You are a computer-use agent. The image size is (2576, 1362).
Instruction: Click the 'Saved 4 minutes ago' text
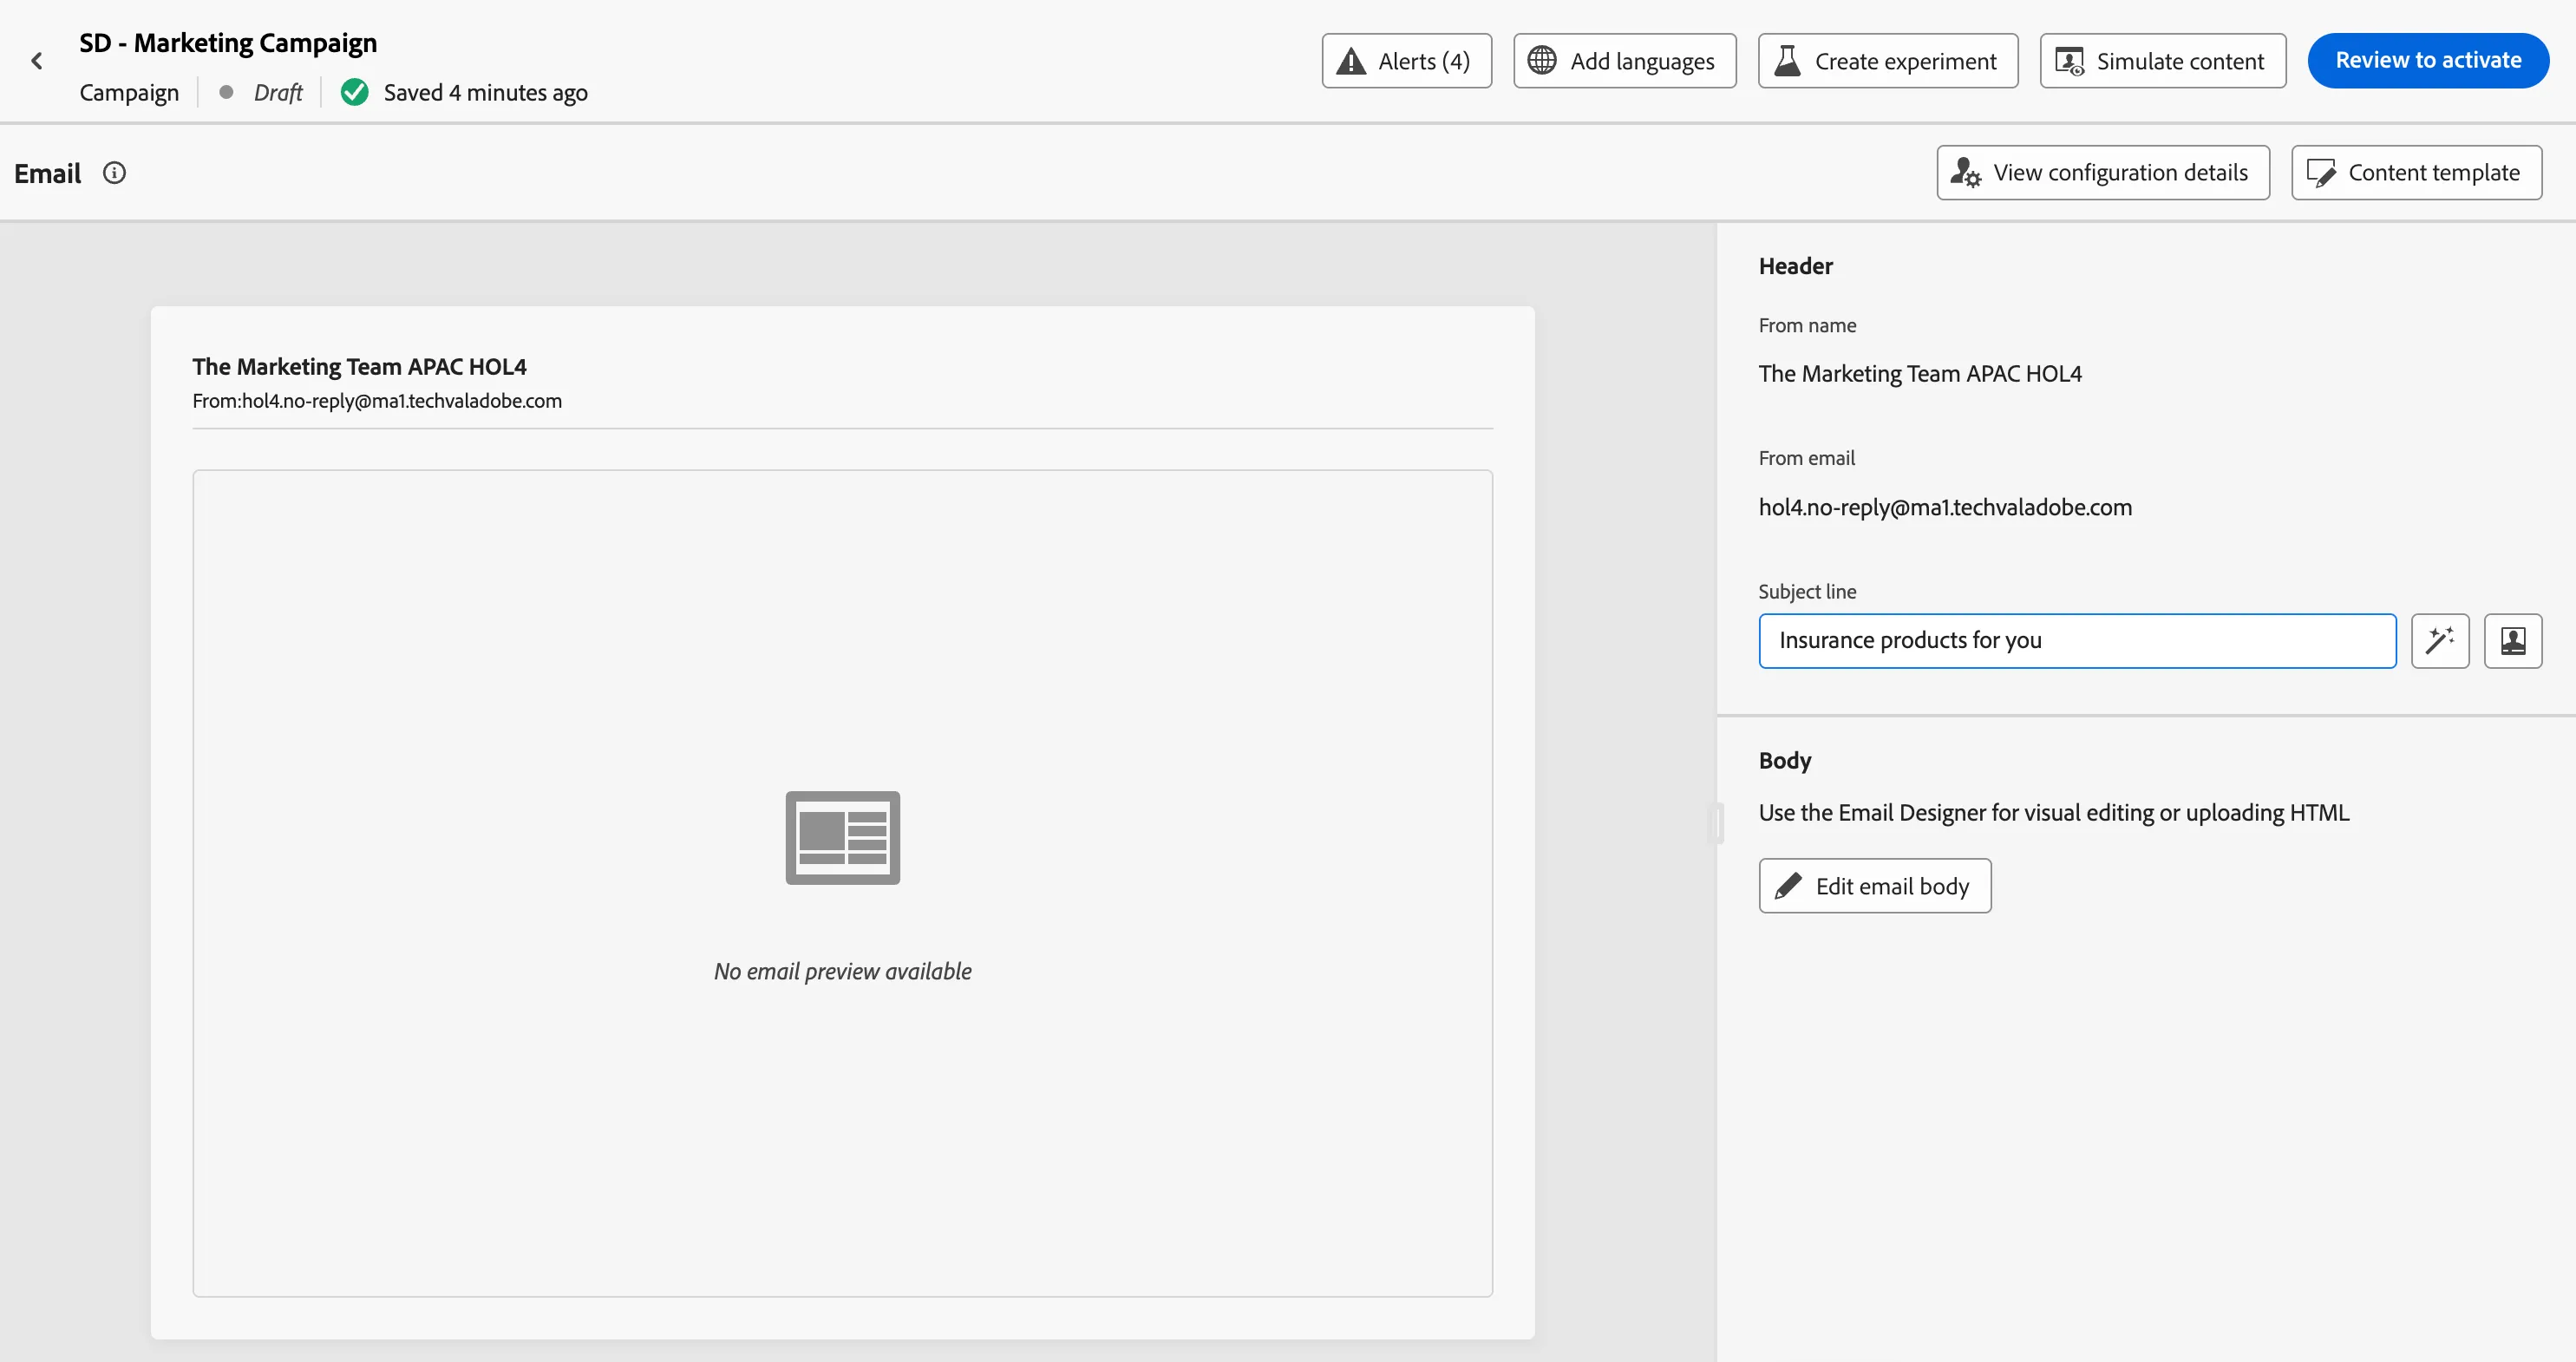(485, 92)
